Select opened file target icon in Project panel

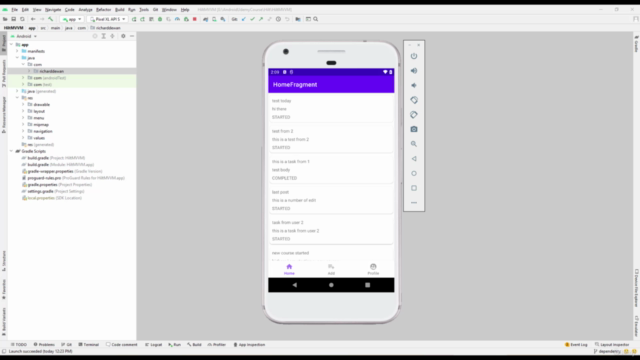tap(95, 36)
